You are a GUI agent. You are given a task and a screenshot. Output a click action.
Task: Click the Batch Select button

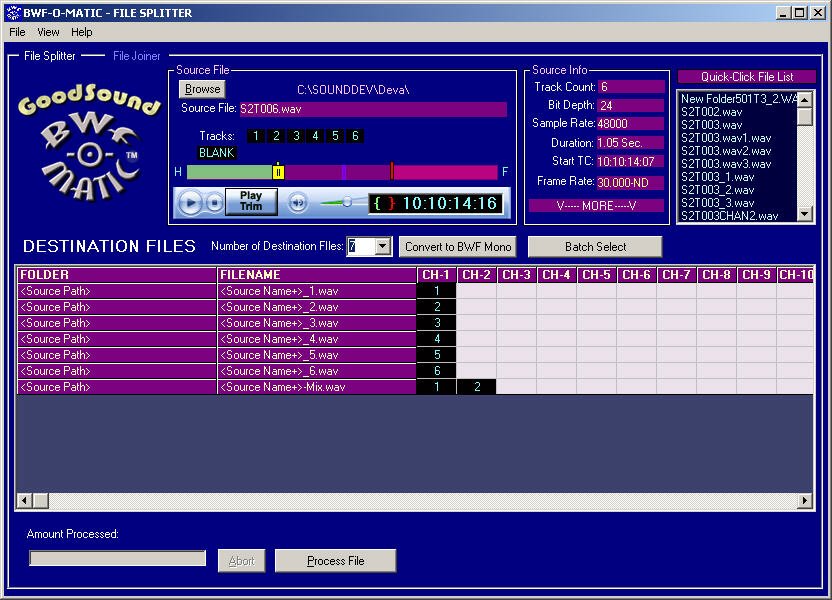[x=595, y=247]
